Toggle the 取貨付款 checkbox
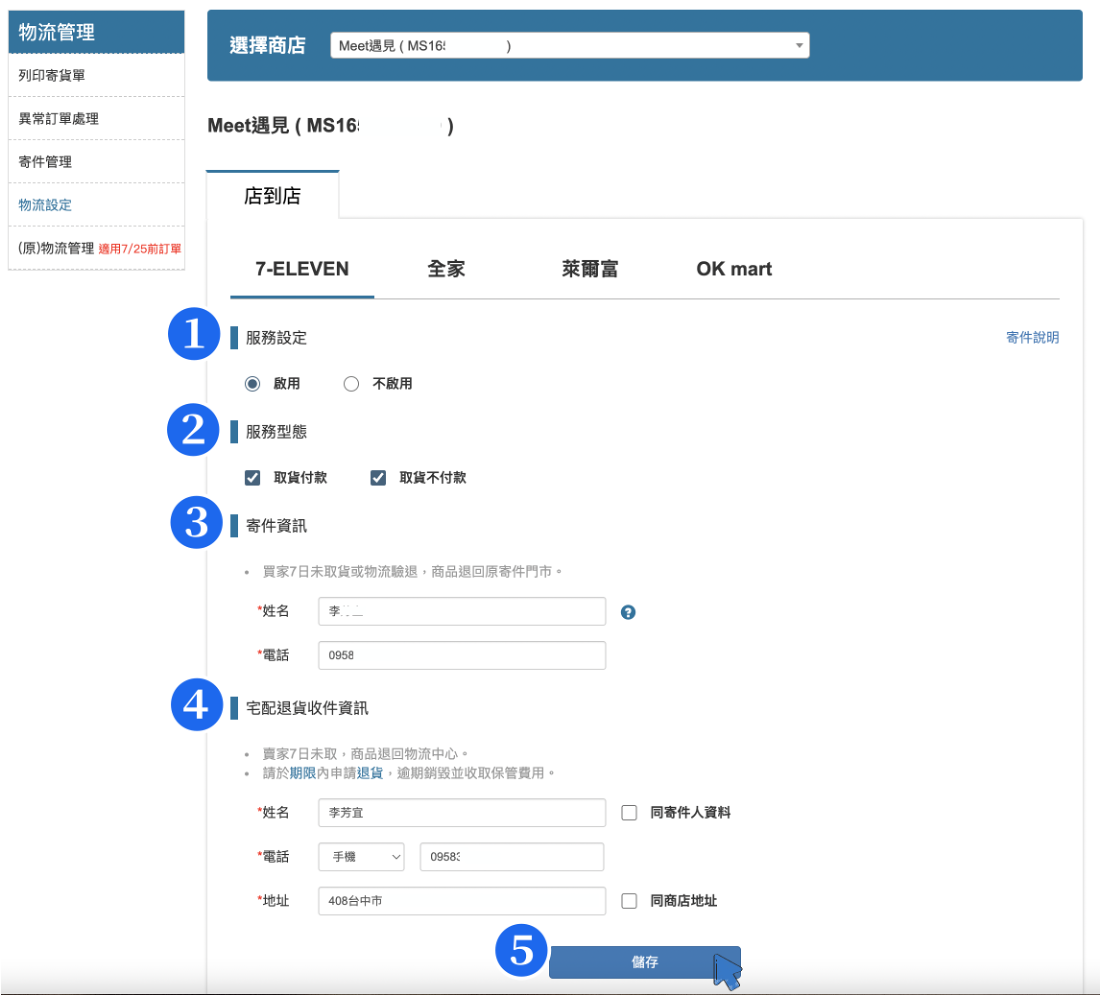Viewport: 1102px width, 995px height. [x=252, y=478]
